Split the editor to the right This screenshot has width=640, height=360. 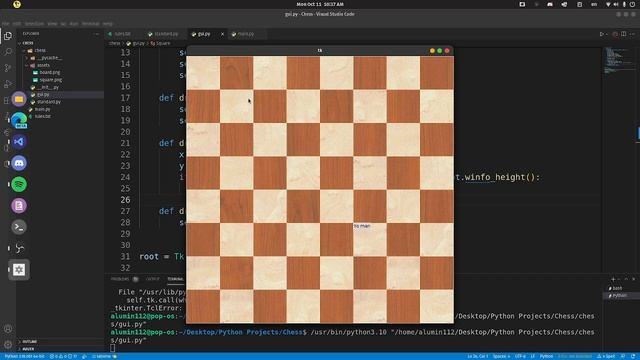[624, 34]
